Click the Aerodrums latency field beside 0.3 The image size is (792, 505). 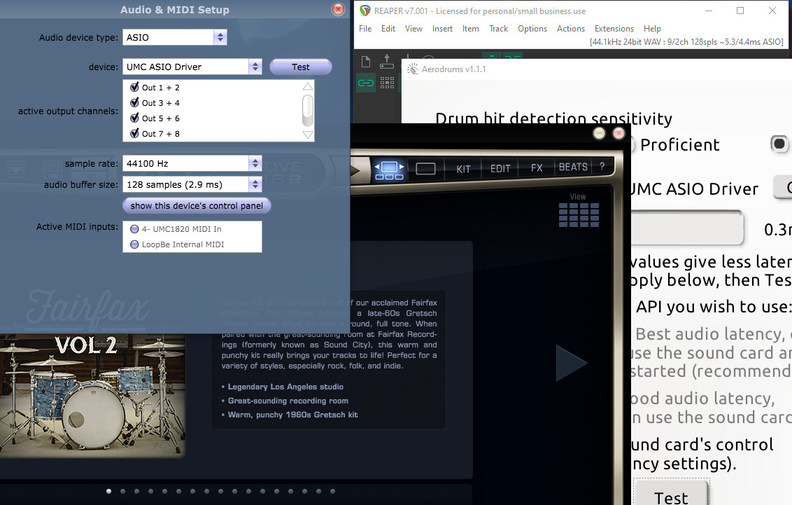point(687,228)
